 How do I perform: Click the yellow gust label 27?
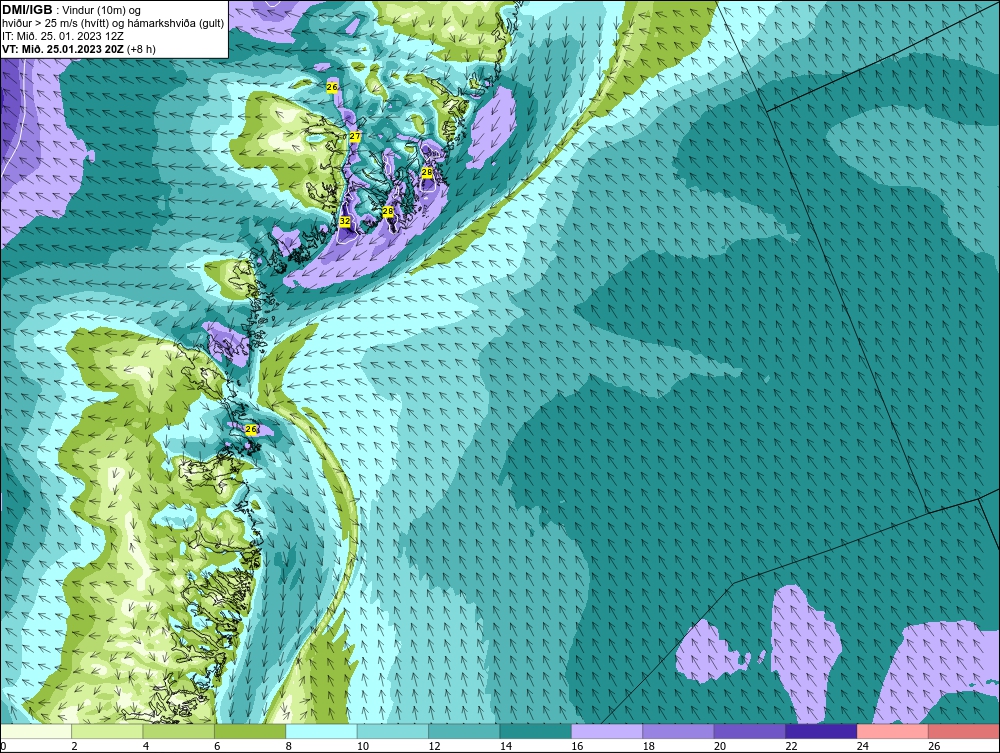[355, 136]
